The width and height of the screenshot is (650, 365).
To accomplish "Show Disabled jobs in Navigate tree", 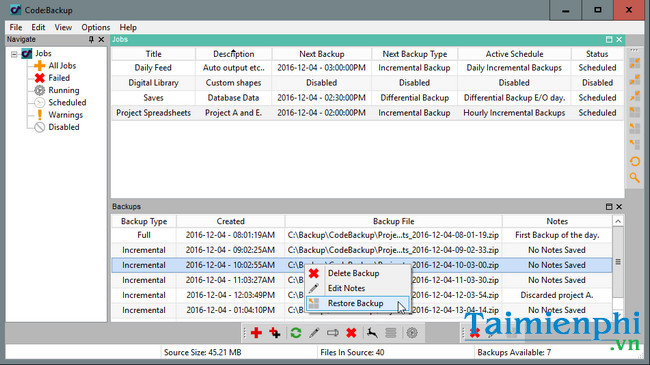I will [63, 127].
